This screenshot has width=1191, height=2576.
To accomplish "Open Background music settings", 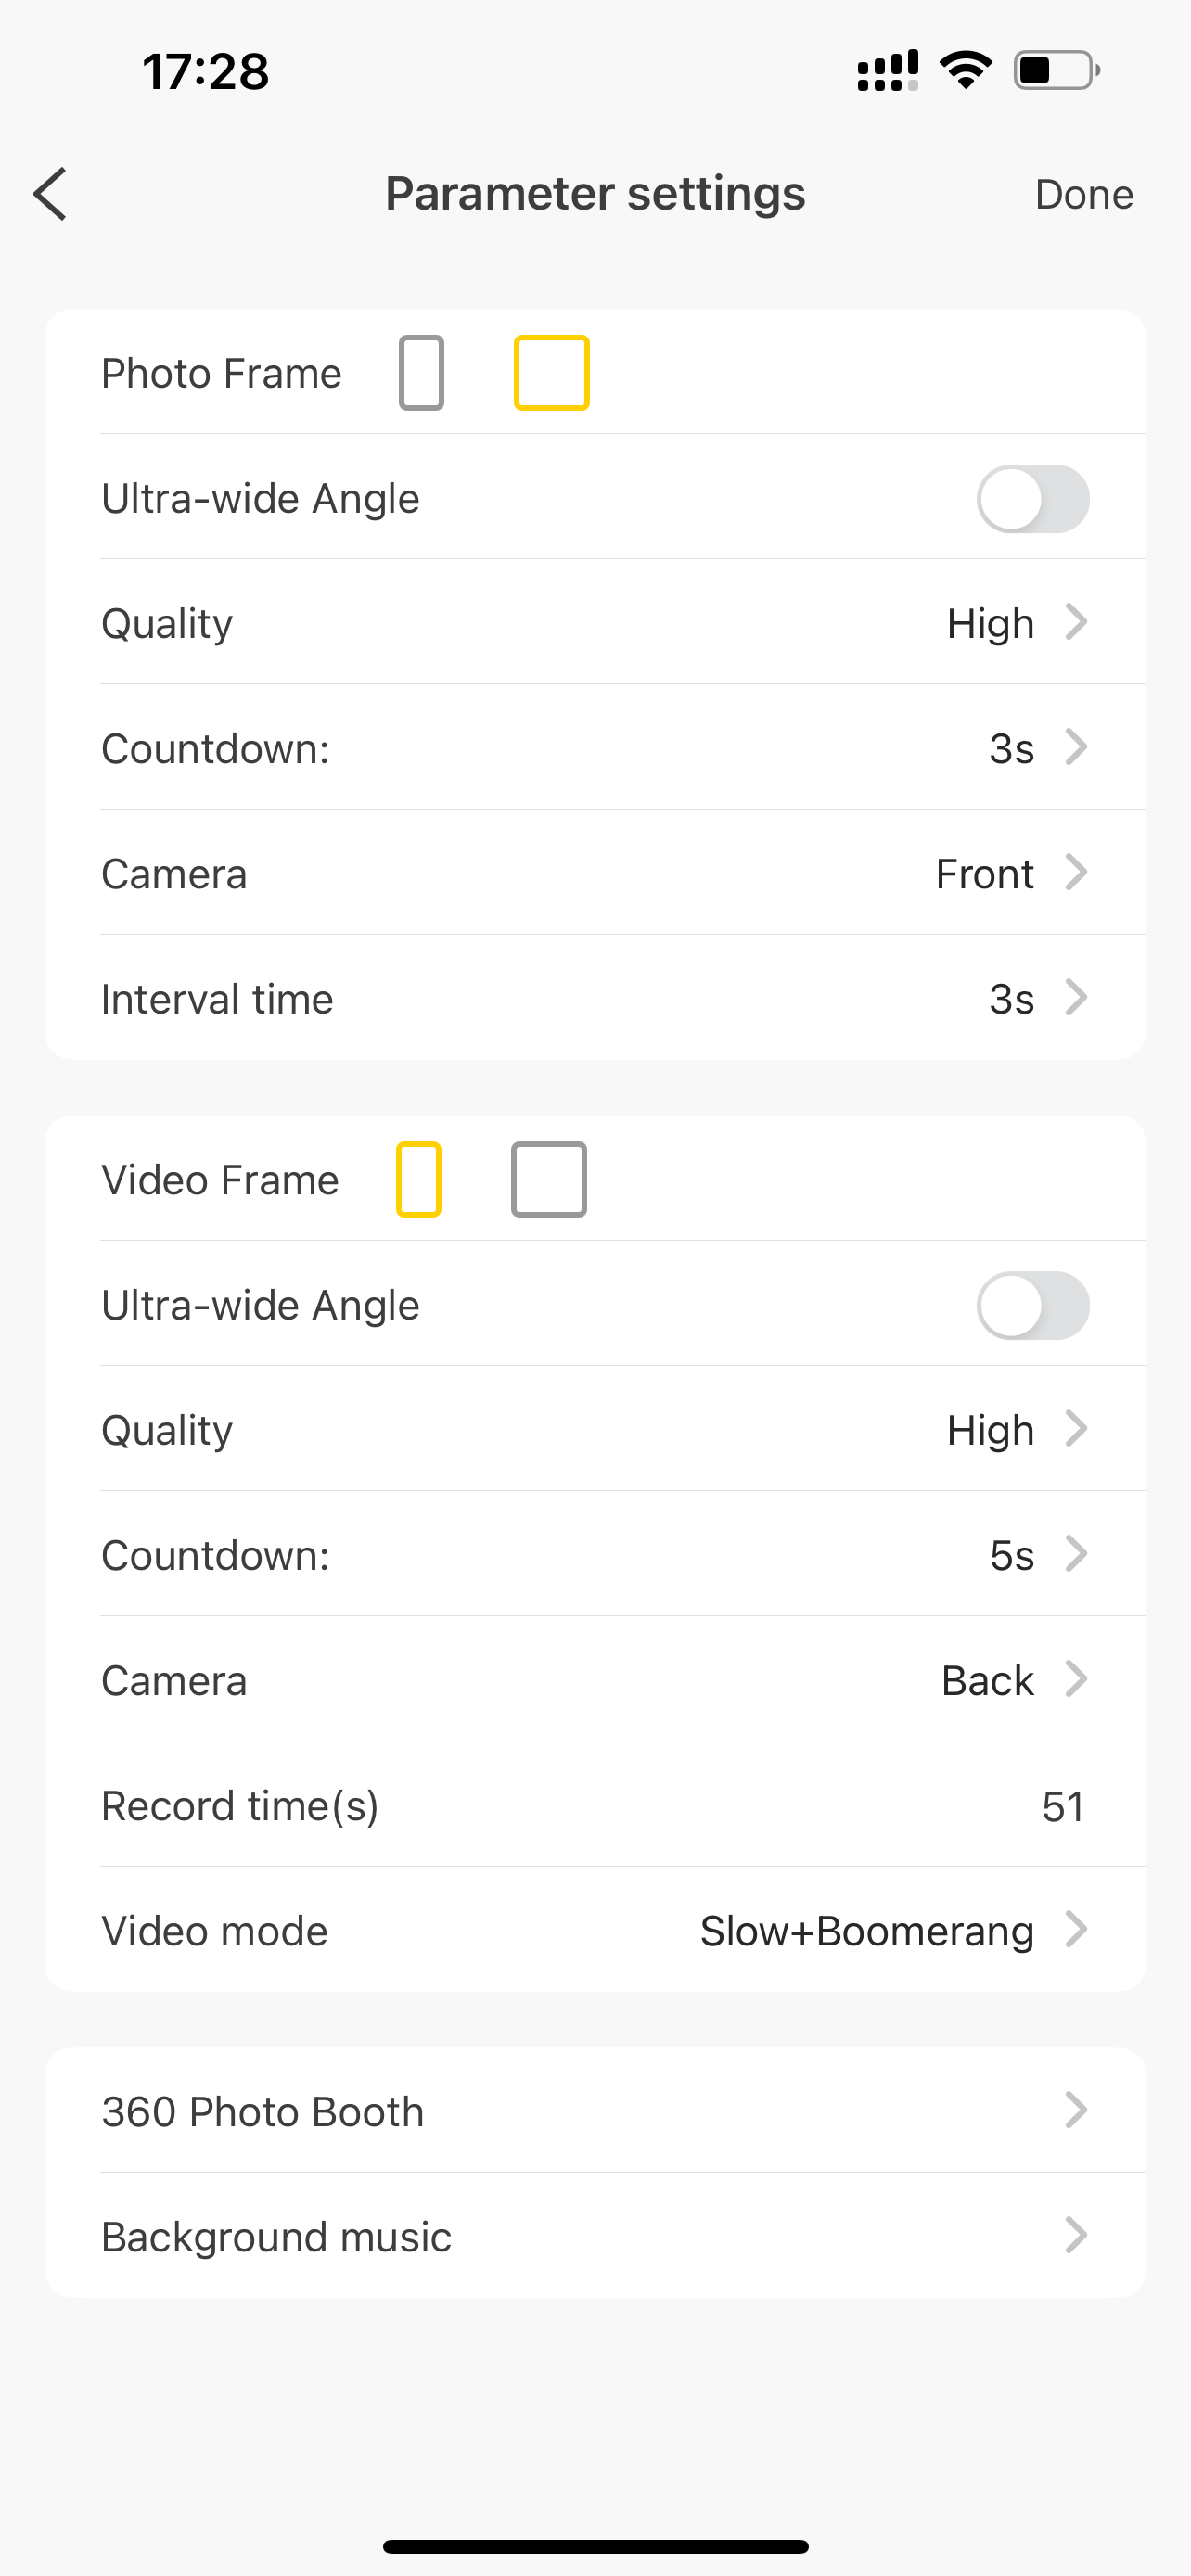I will coord(595,2236).
